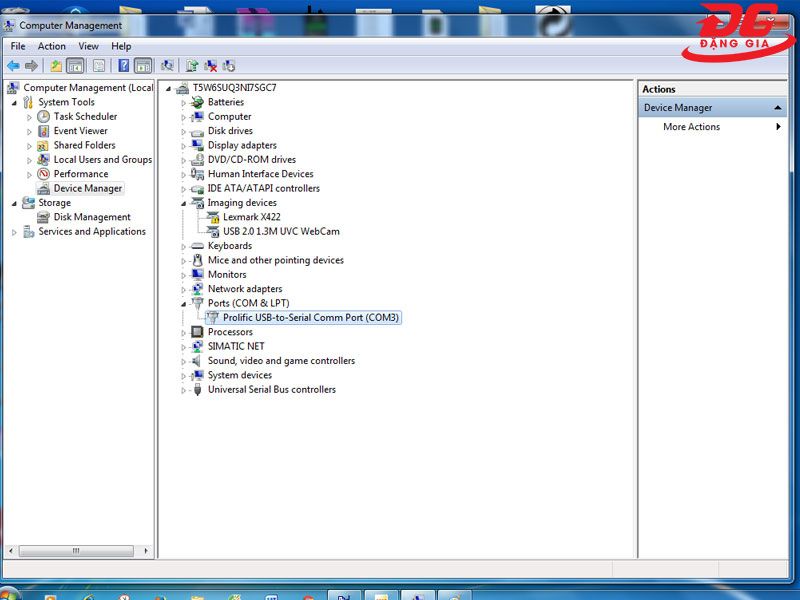Click left arrow of console tree scrollbar

pos(11,551)
